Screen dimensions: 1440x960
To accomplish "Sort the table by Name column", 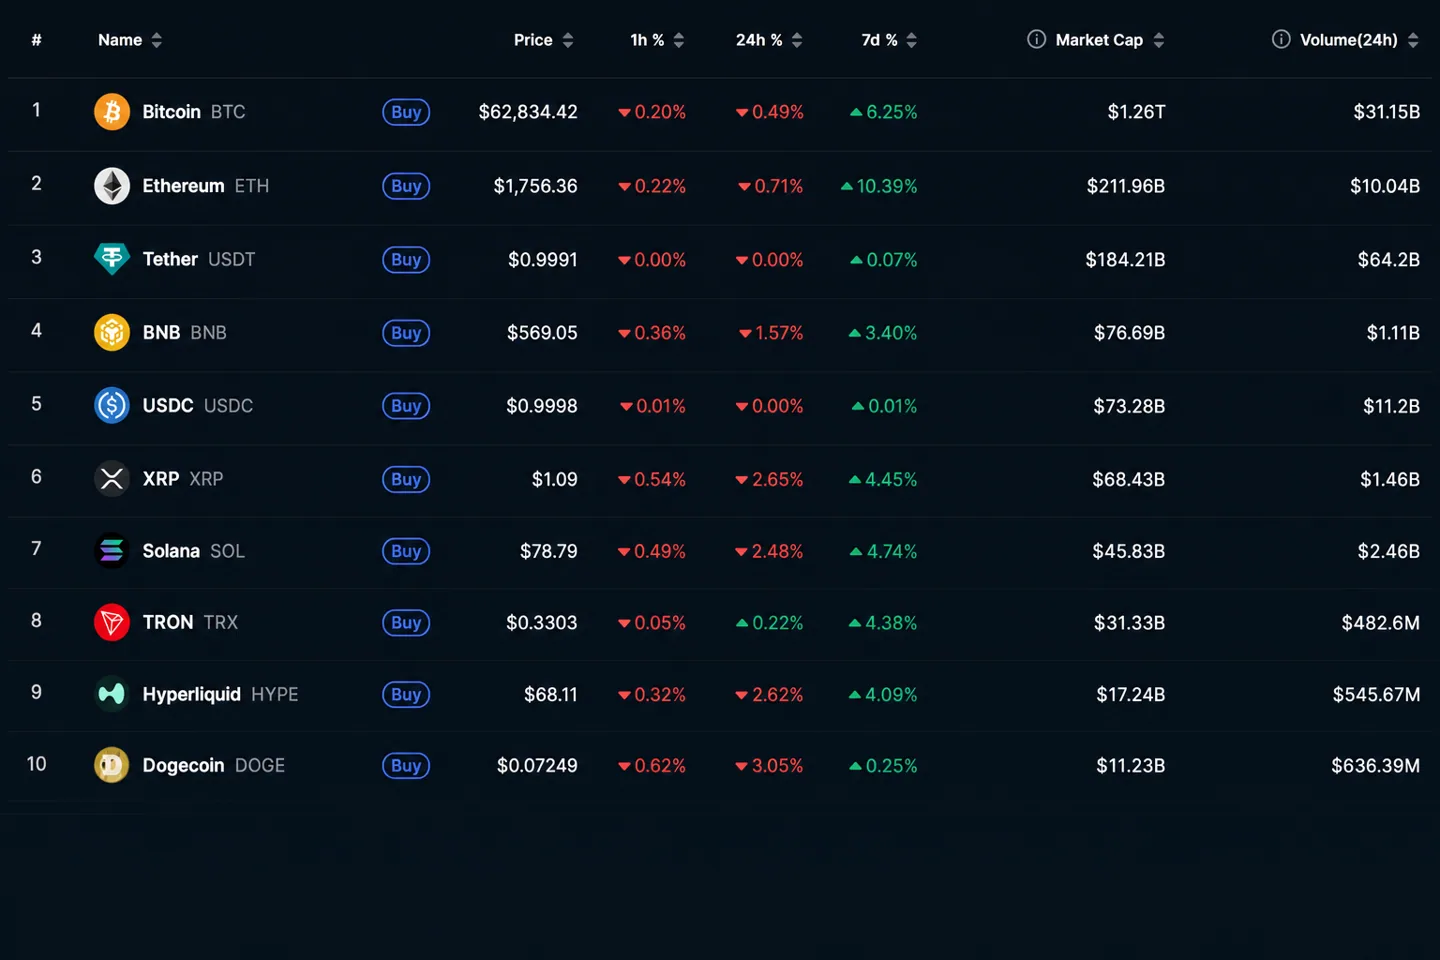I will coord(130,40).
